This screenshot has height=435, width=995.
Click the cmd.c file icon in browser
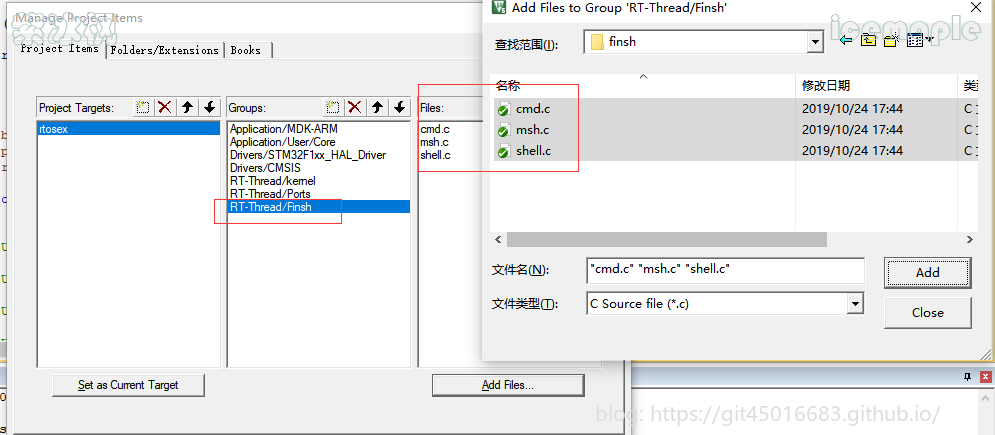tap(504, 109)
